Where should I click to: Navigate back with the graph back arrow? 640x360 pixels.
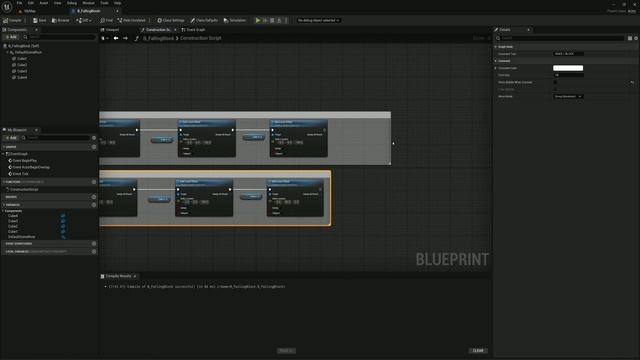pyautogui.click(x=116, y=38)
